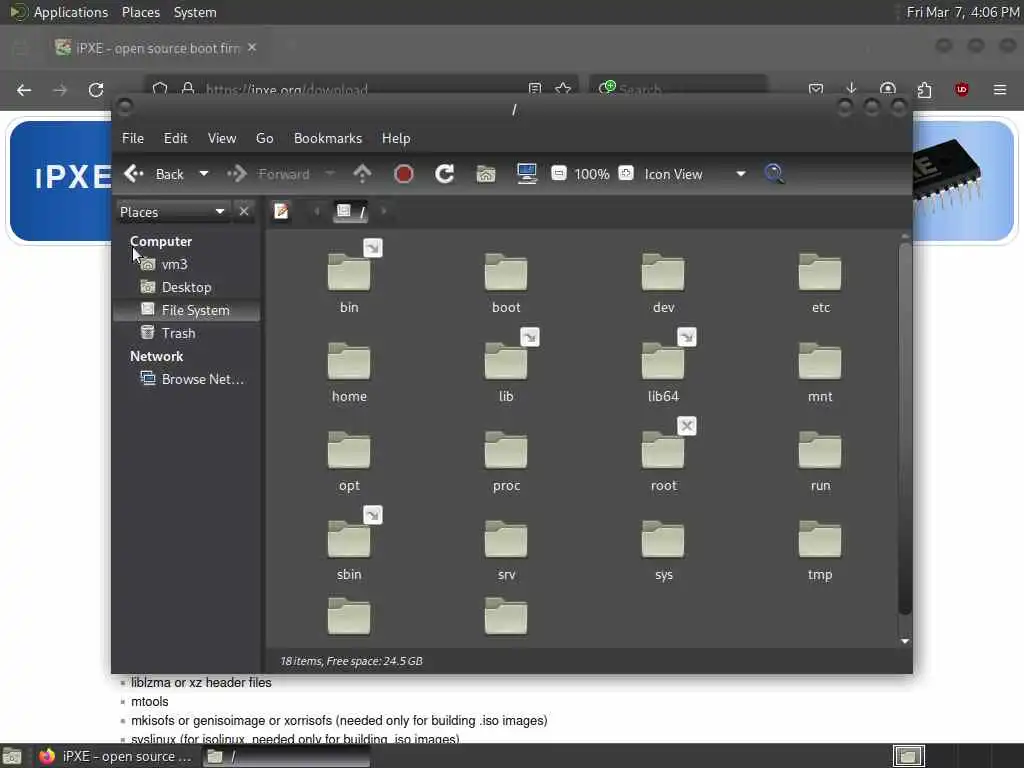The height and width of the screenshot is (768, 1024).
Task: Open the Icon View mode dropdown
Action: [695, 174]
